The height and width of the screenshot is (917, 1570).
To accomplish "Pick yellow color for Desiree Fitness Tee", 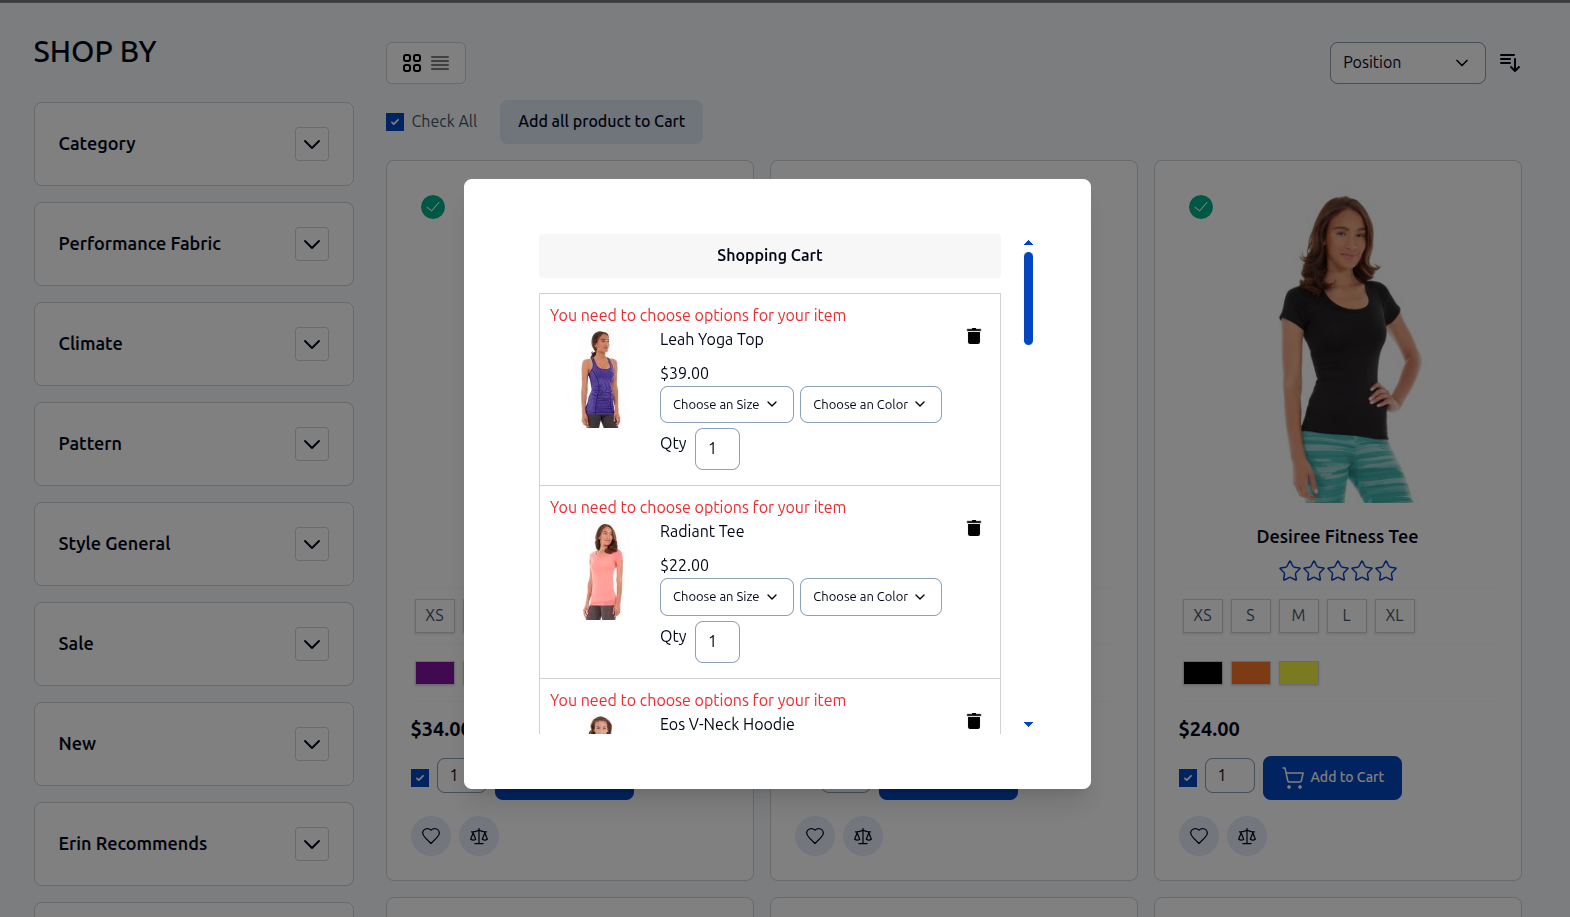I will coord(1298,673).
